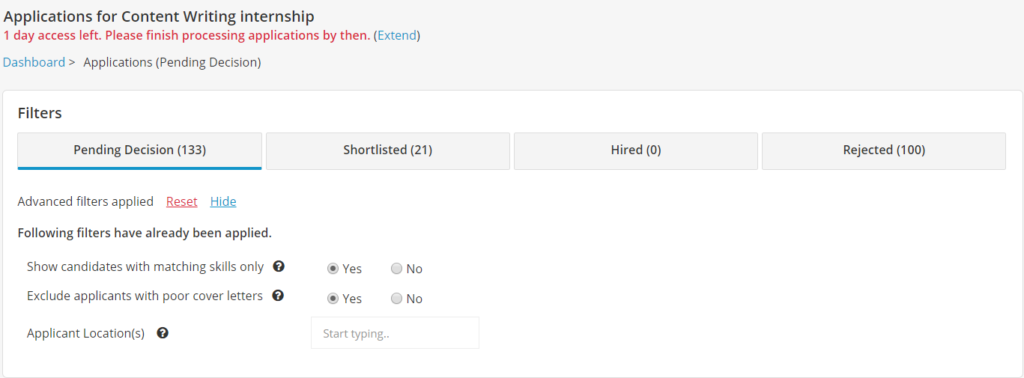Open the Hired (0) tab
Image resolution: width=1024 pixels, height=378 pixels.
[x=636, y=151]
